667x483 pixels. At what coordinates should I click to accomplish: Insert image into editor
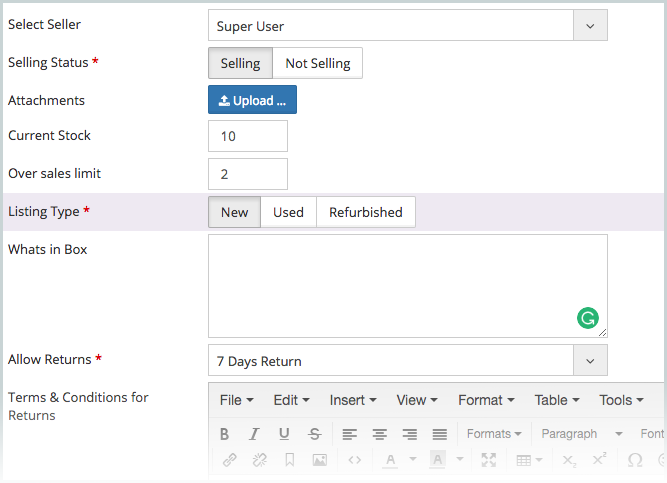tap(319, 460)
